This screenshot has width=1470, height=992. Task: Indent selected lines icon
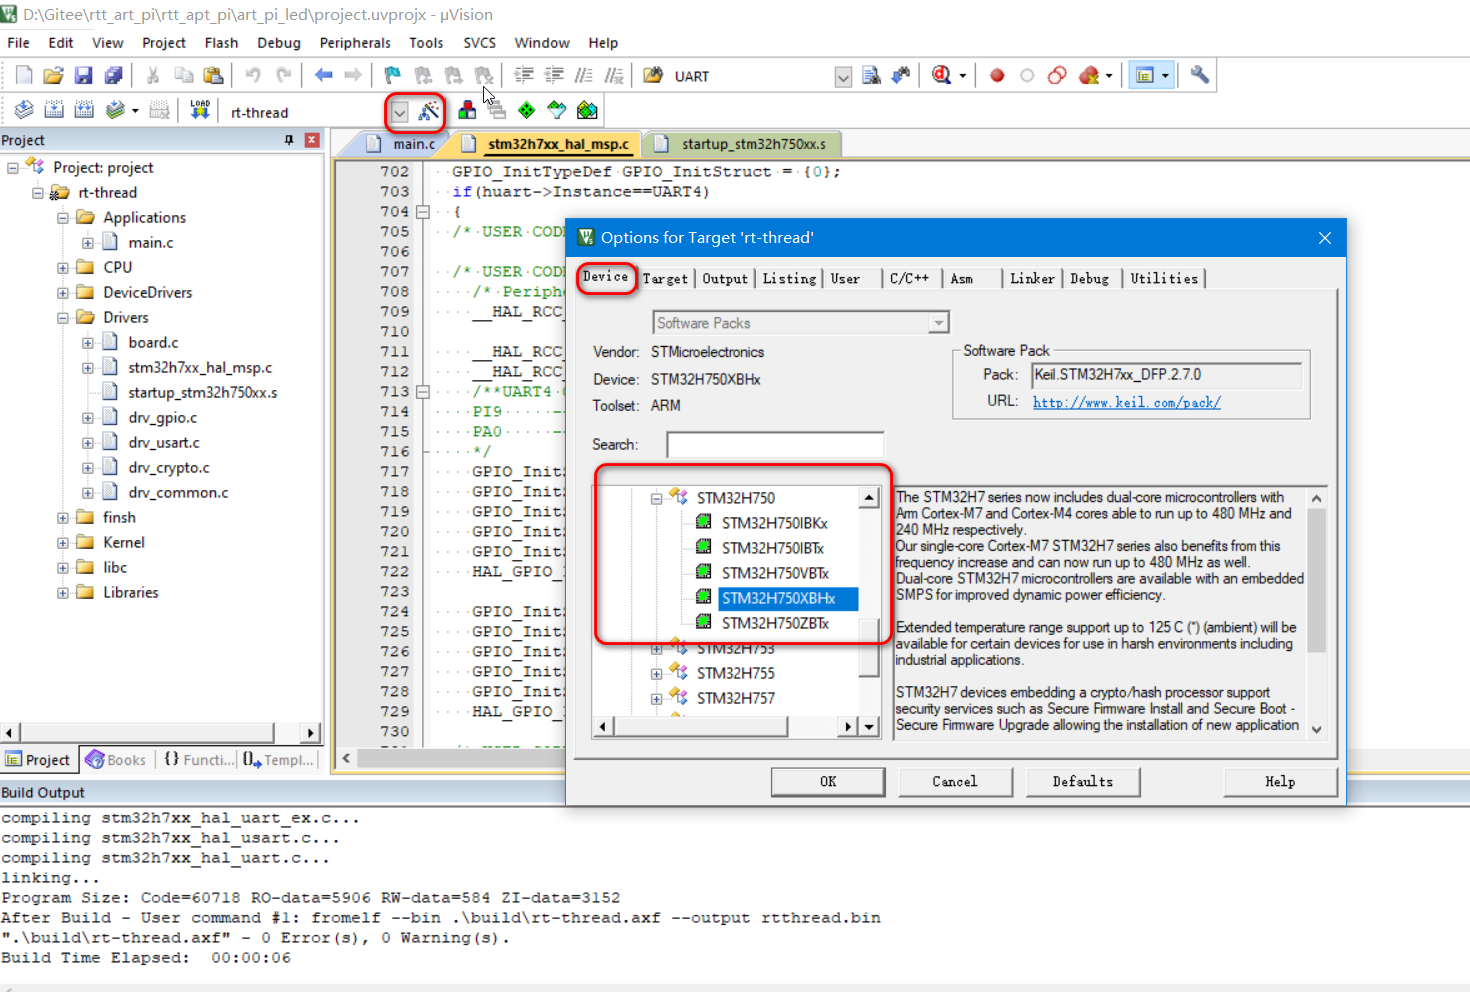[x=524, y=75]
